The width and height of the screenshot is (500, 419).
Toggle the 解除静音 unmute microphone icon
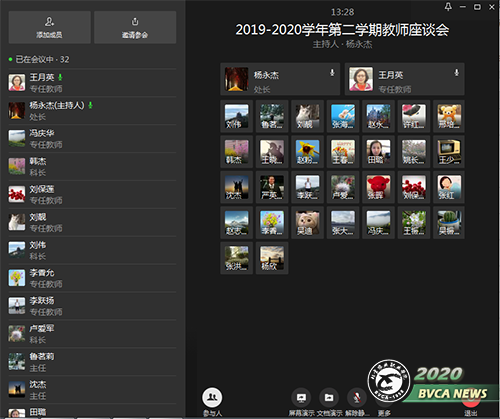357,397
